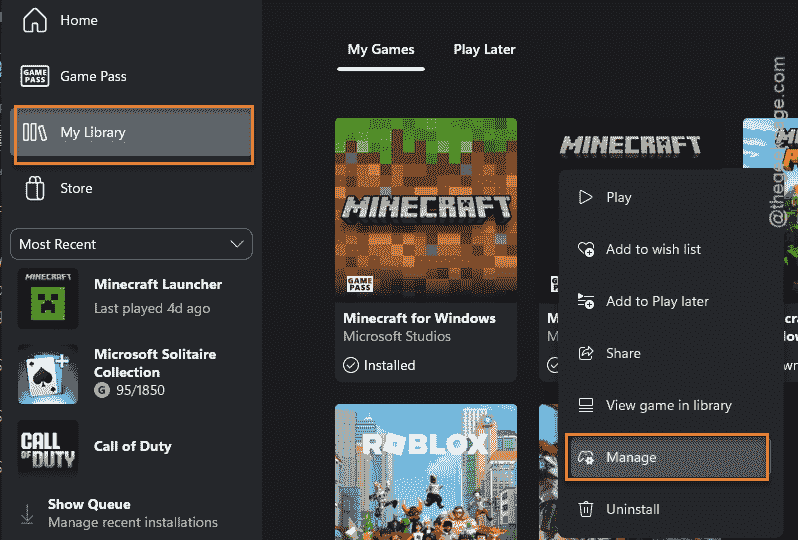Click the Installed status text on Minecraft for Windows
The image size is (798, 540).
point(389,365)
